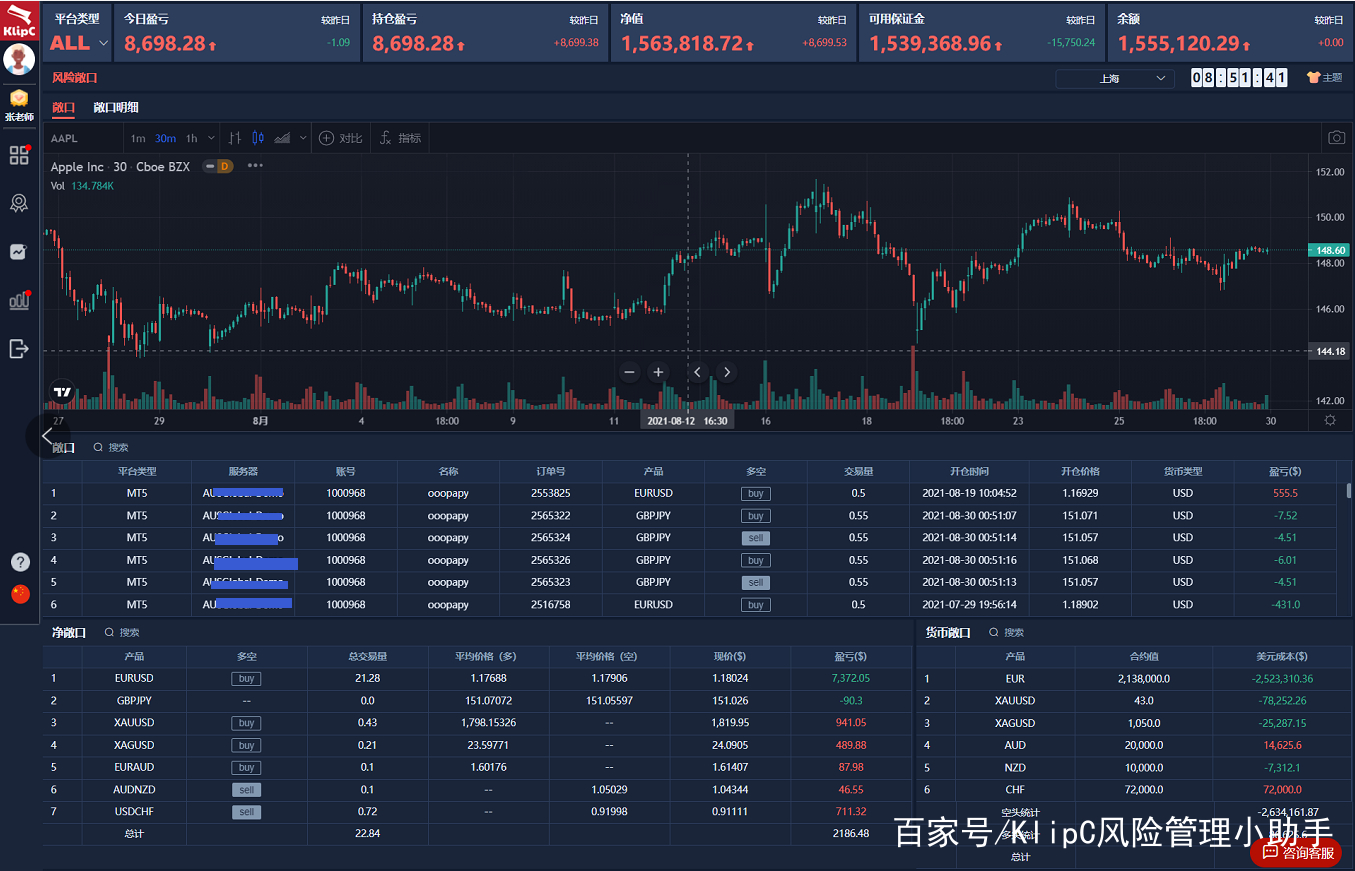Click the 张老师 badge icon
The height and width of the screenshot is (871, 1355).
(x=19, y=98)
